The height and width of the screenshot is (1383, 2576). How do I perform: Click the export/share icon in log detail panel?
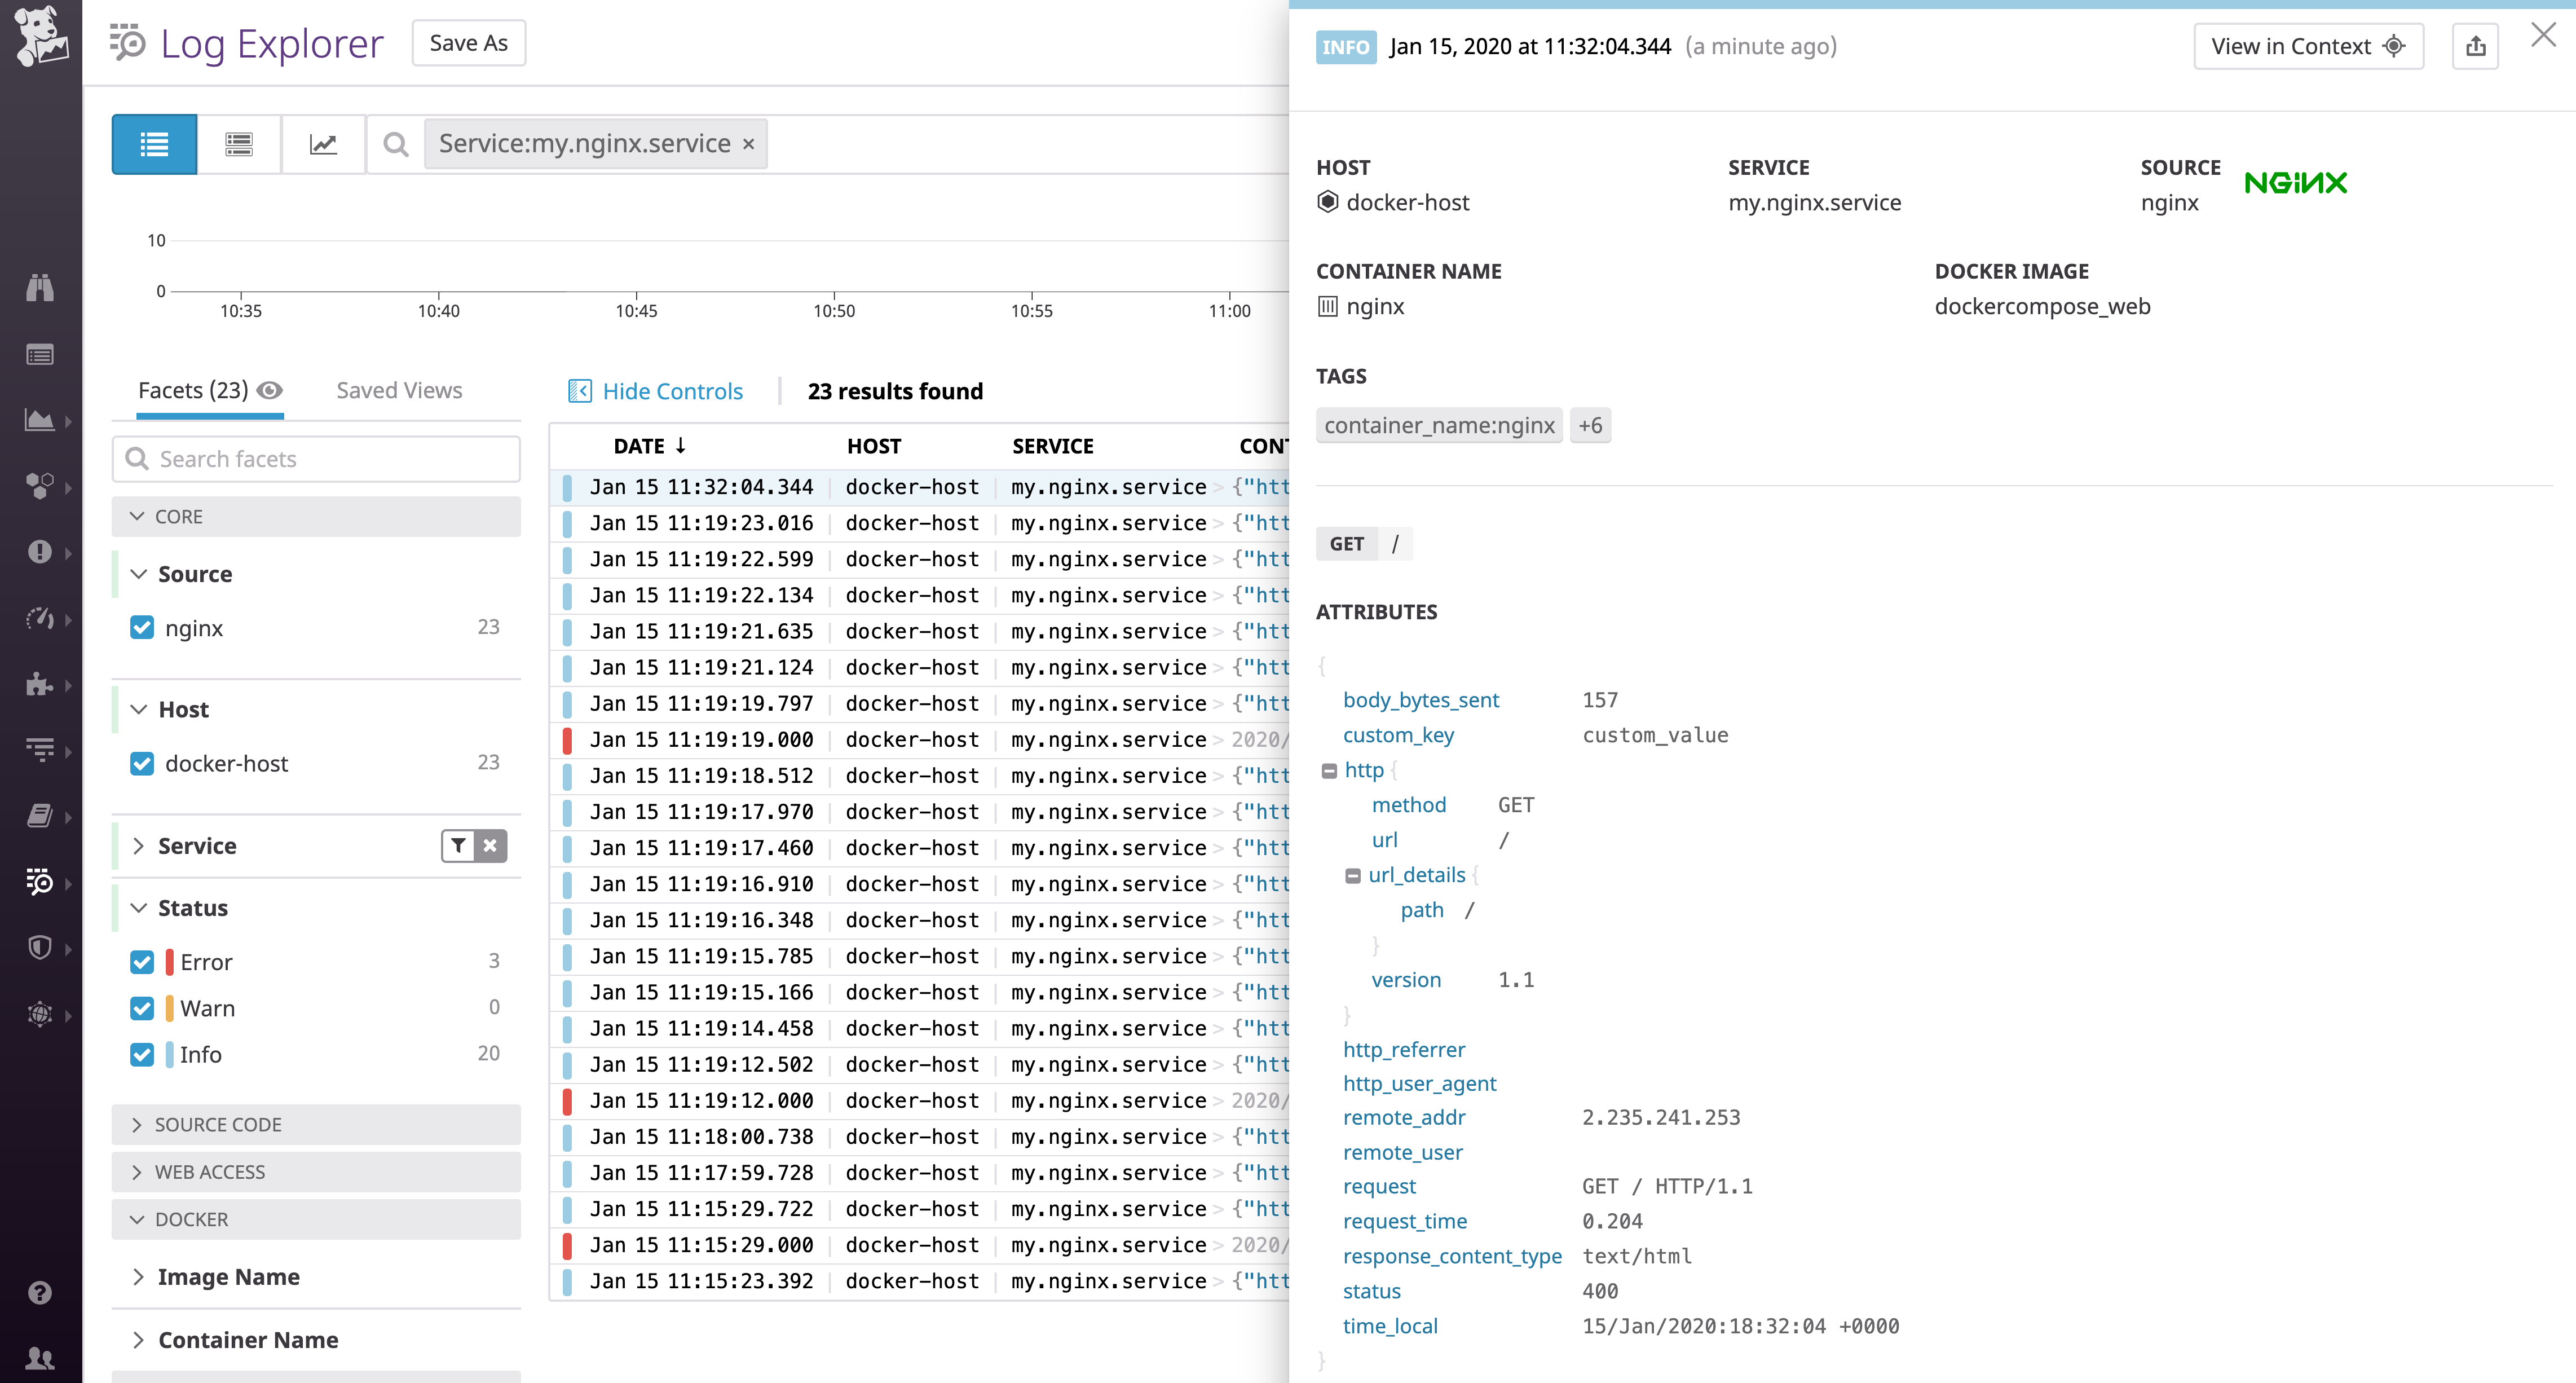pos(2475,45)
